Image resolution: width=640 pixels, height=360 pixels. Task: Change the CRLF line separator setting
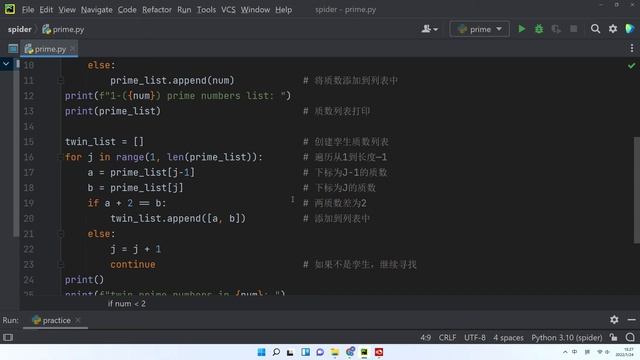coord(447,338)
